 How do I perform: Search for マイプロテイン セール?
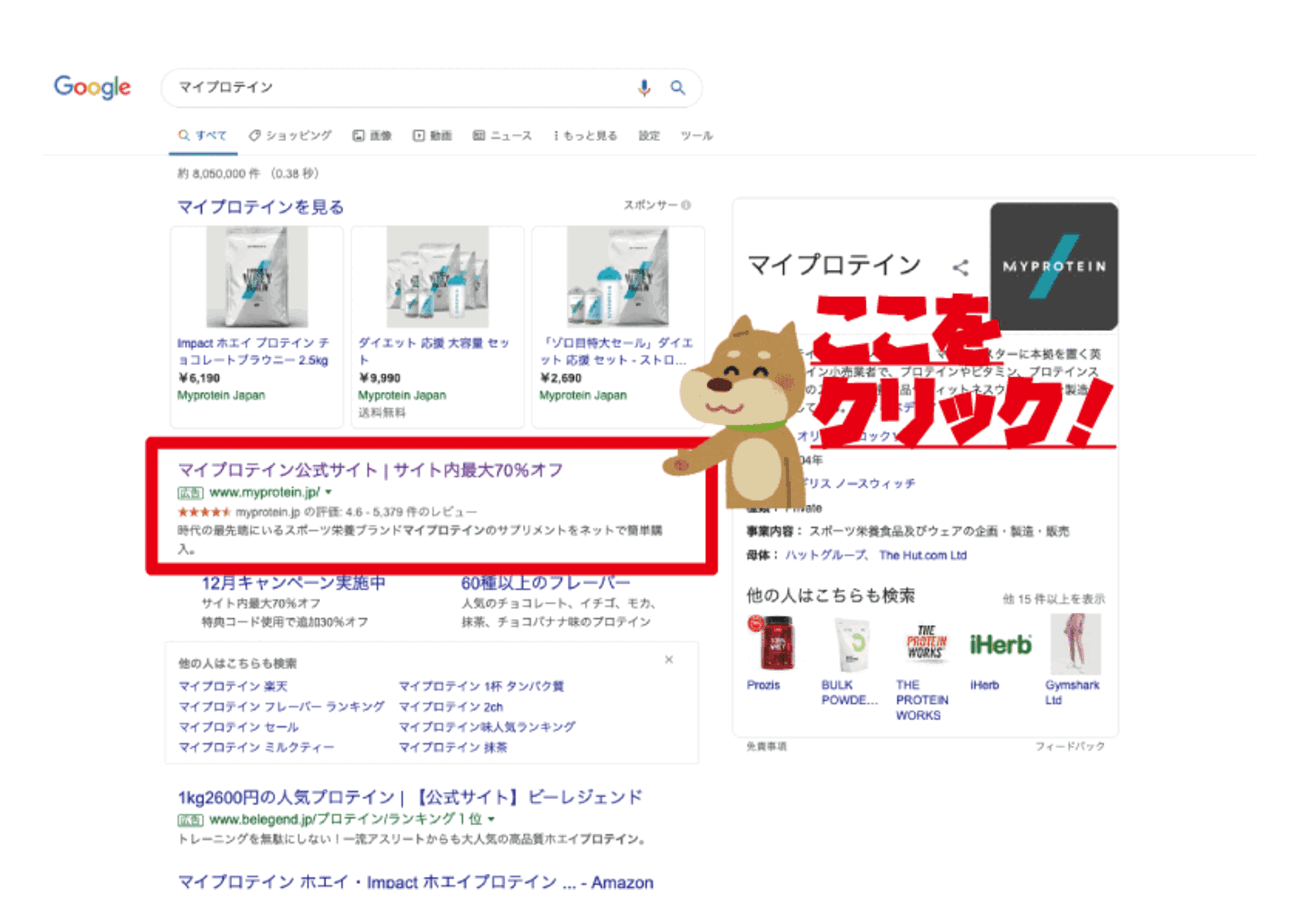[x=238, y=727]
